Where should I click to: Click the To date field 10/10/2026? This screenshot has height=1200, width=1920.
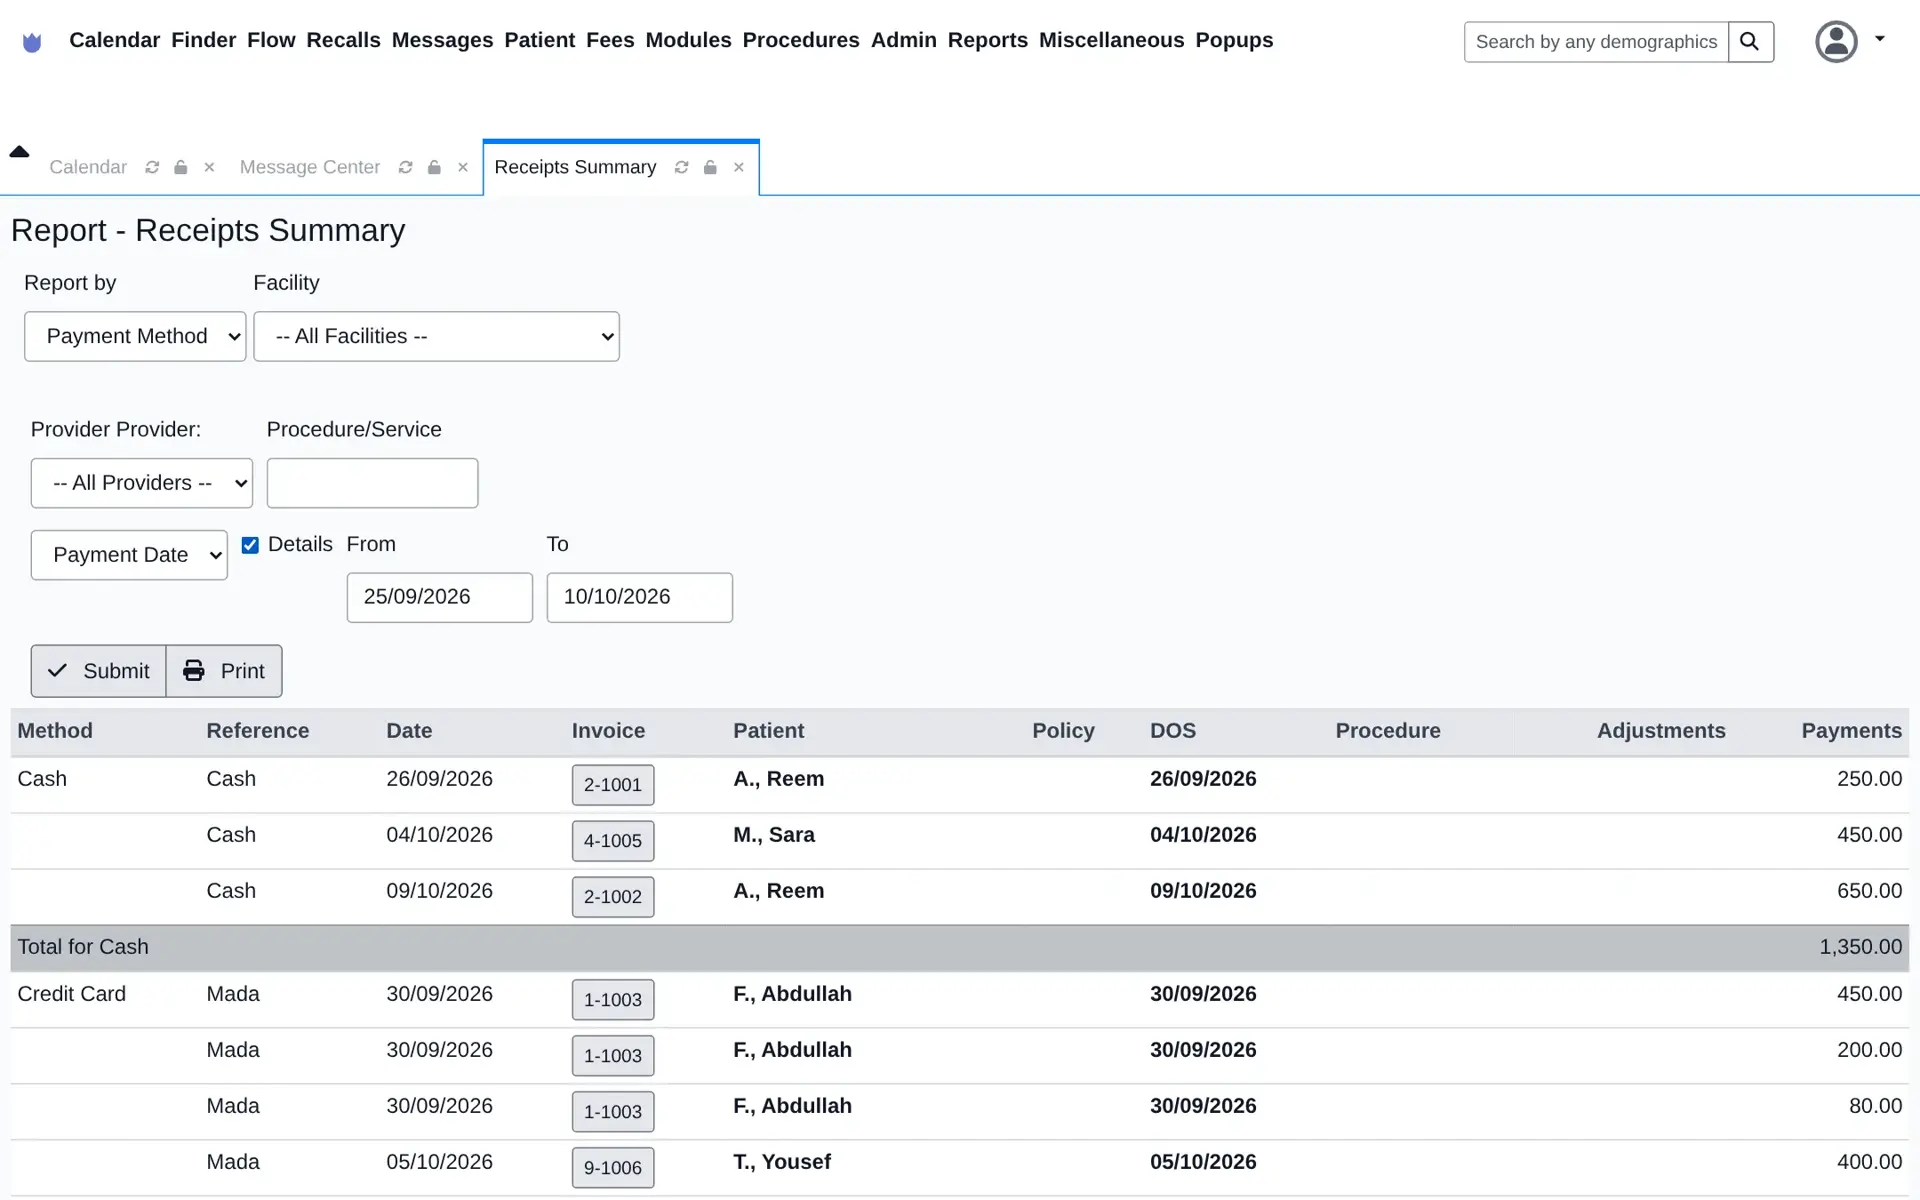[x=640, y=598]
